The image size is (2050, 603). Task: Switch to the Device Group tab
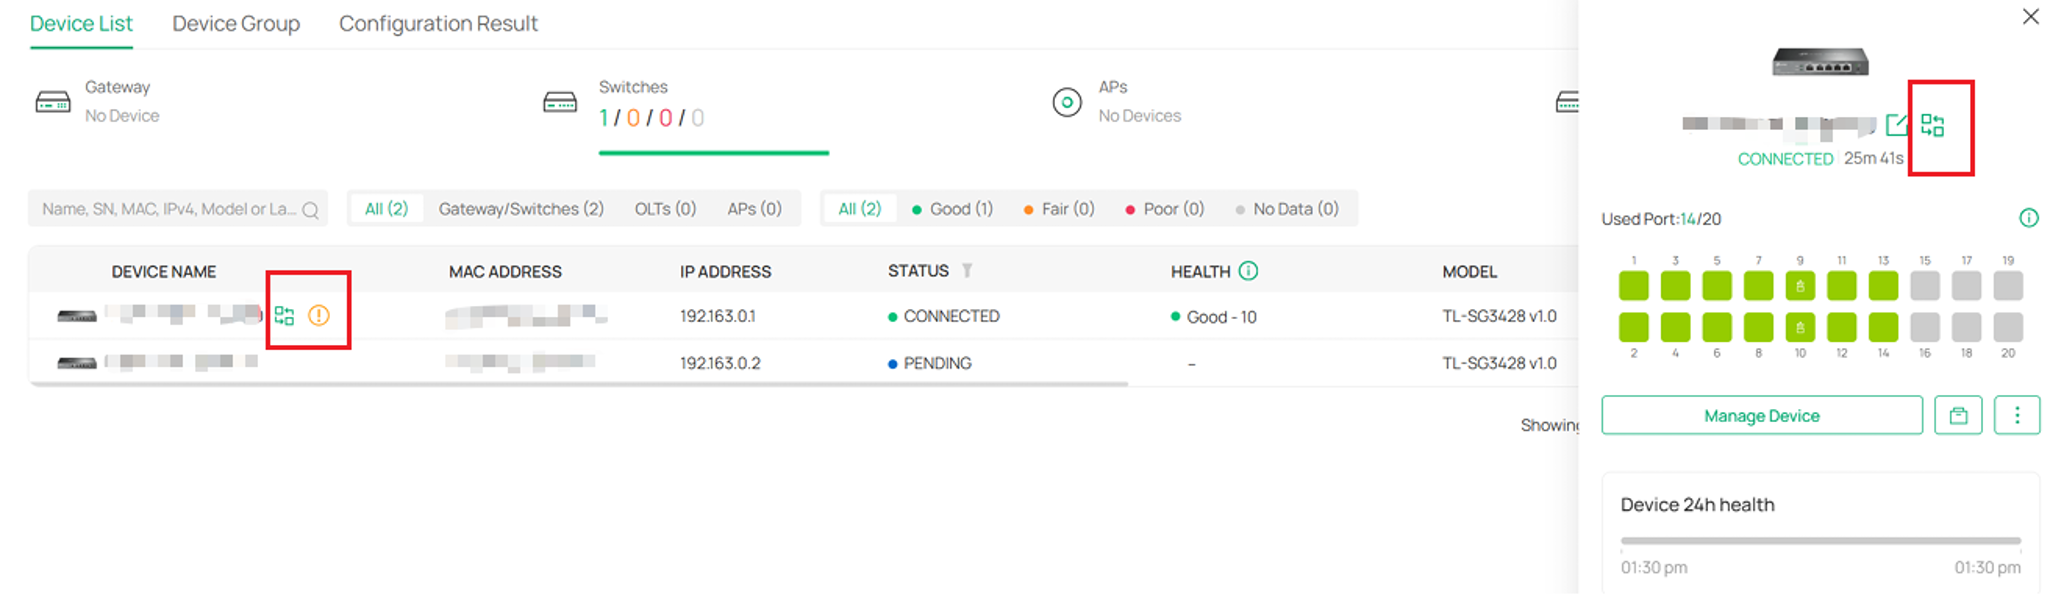pyautogui.click(x=236, y=23)
